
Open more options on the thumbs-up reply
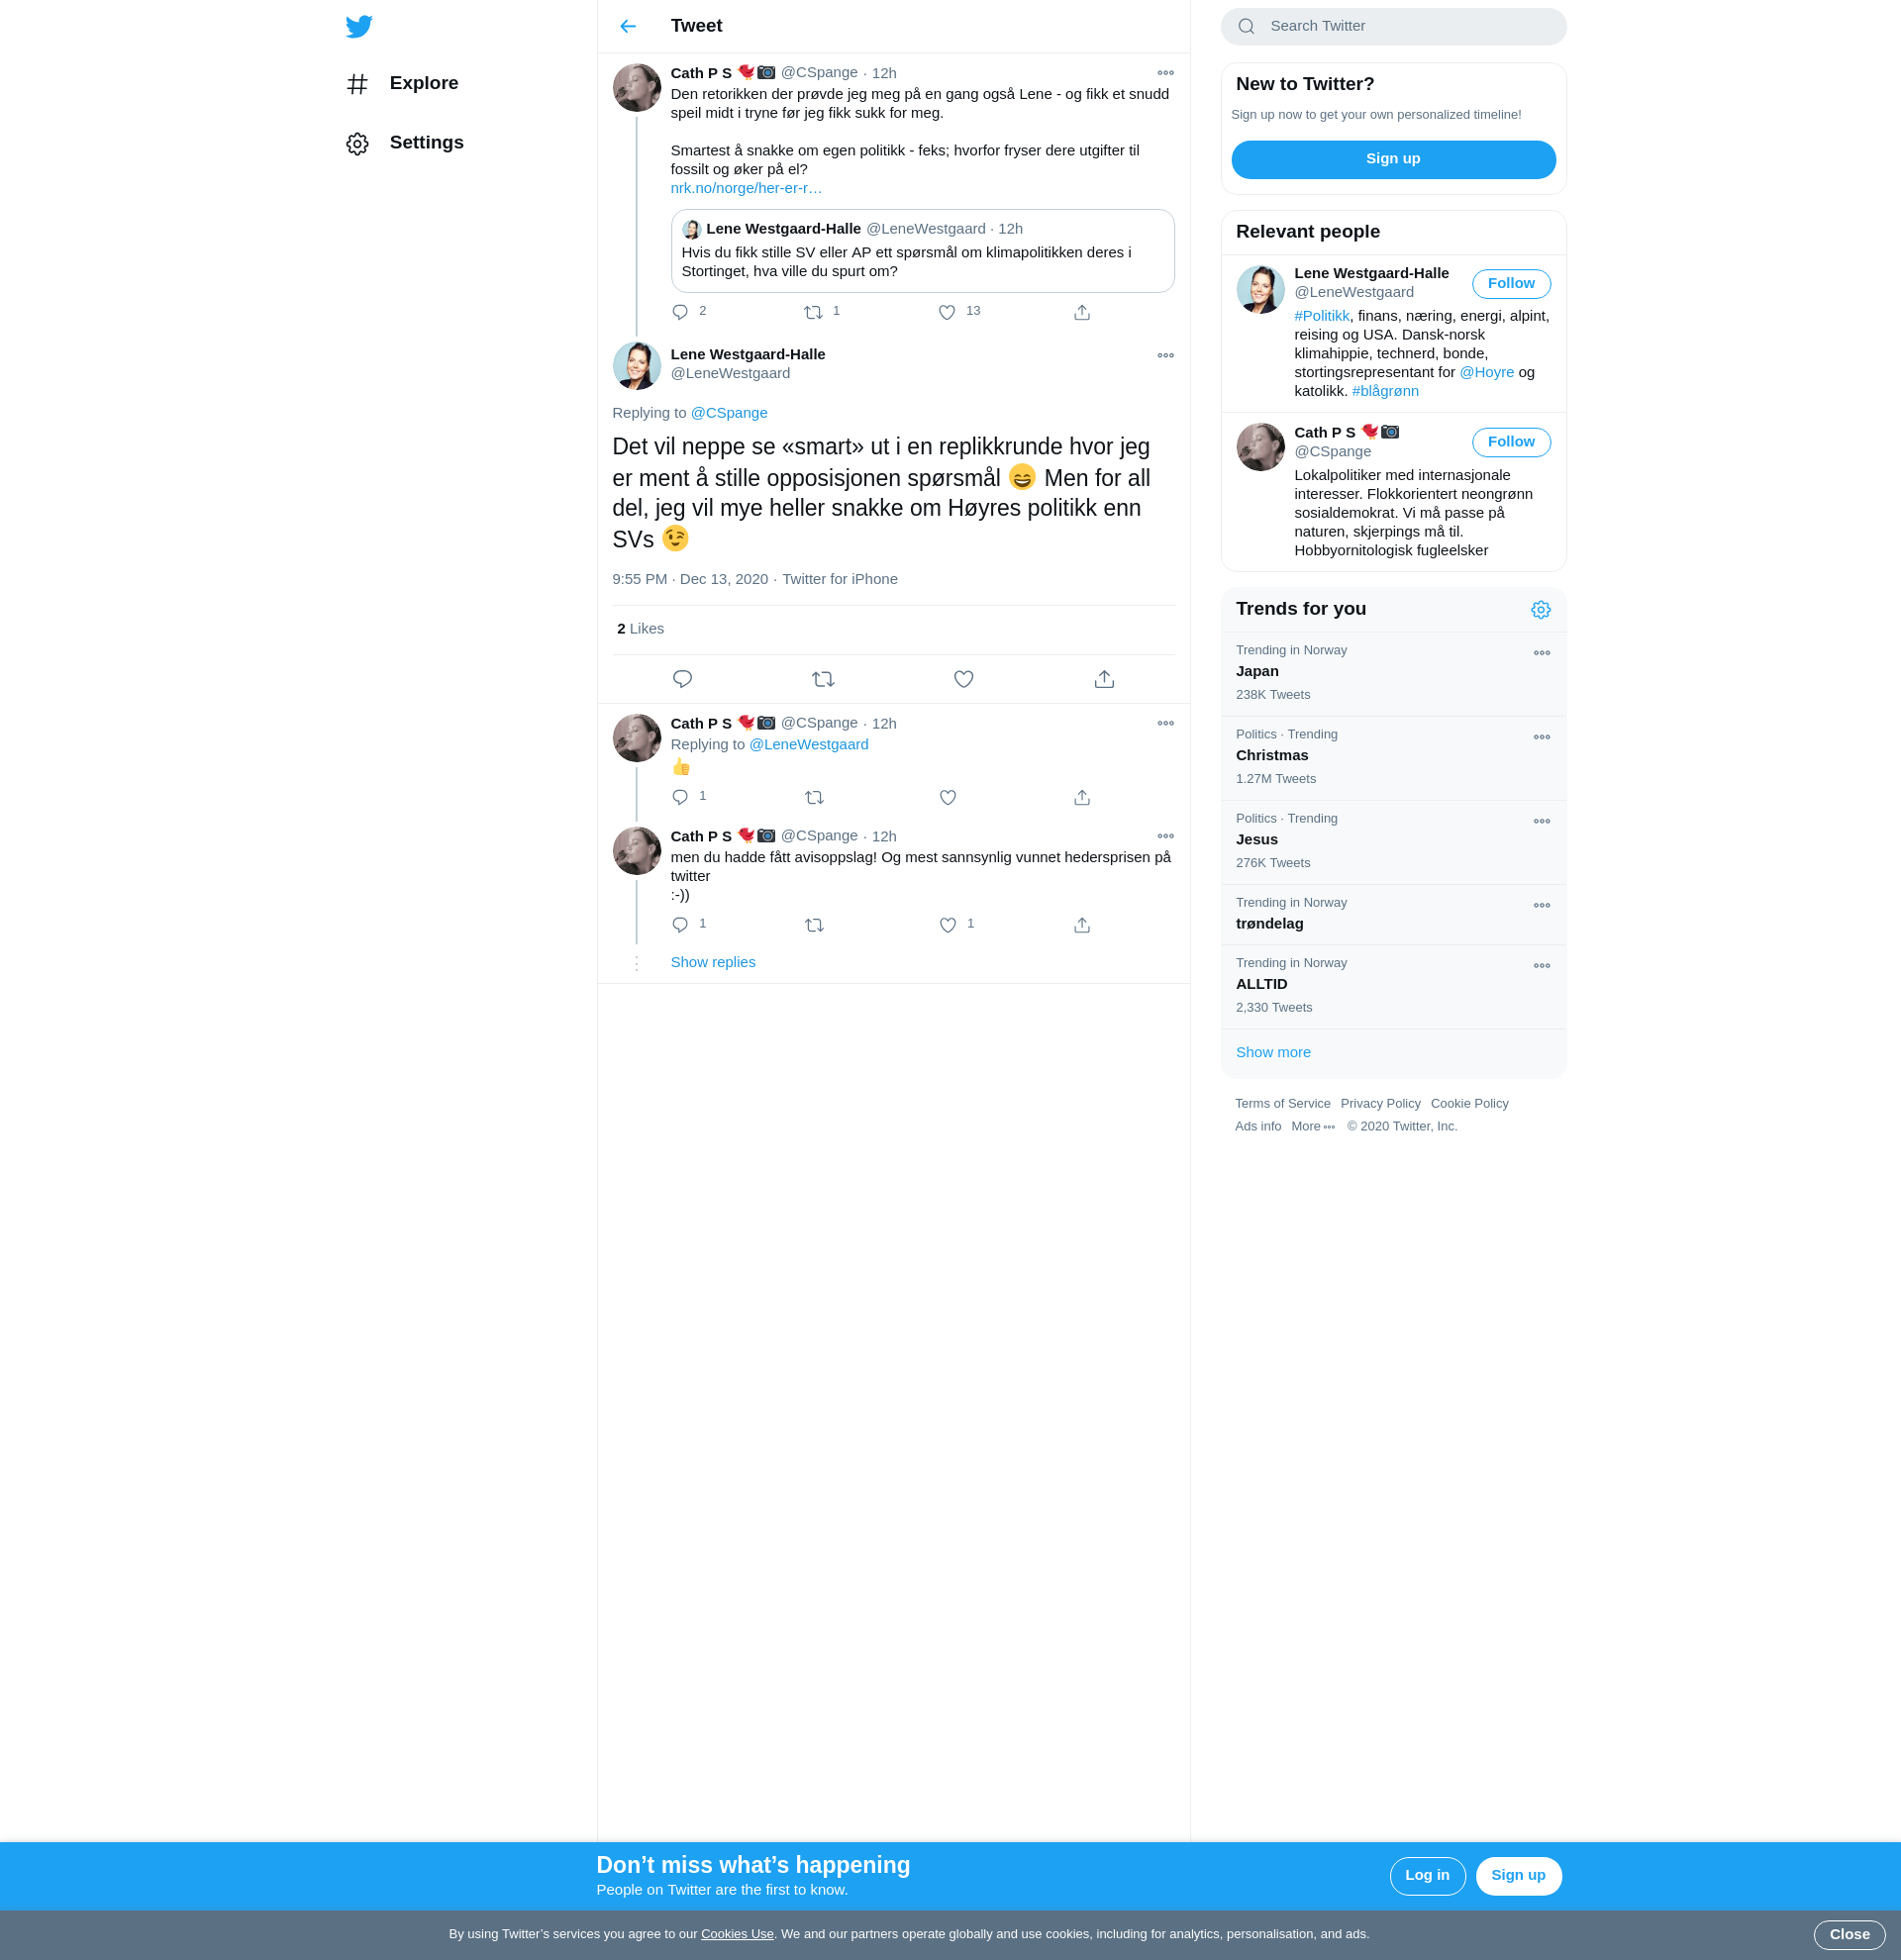point(1165,724)
